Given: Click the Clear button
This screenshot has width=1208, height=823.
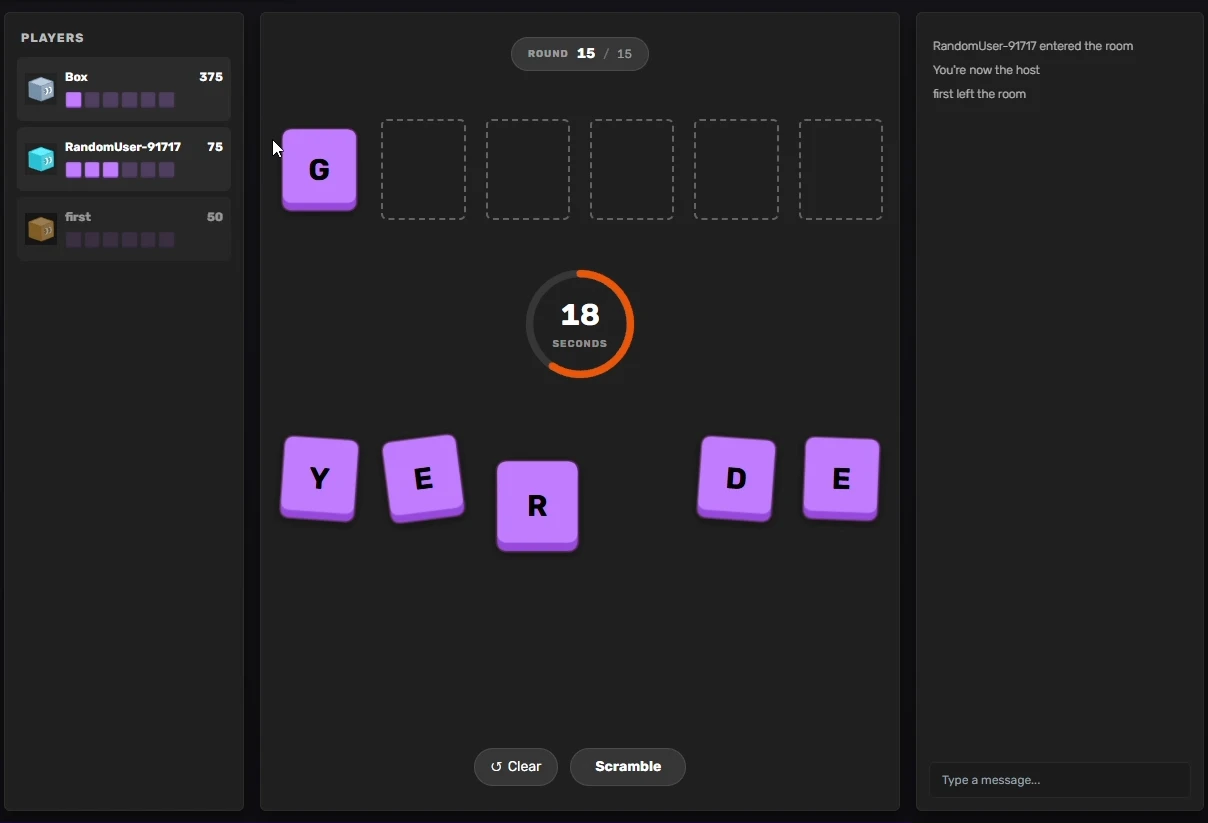Looking at the screenshot, I should 516,767.
